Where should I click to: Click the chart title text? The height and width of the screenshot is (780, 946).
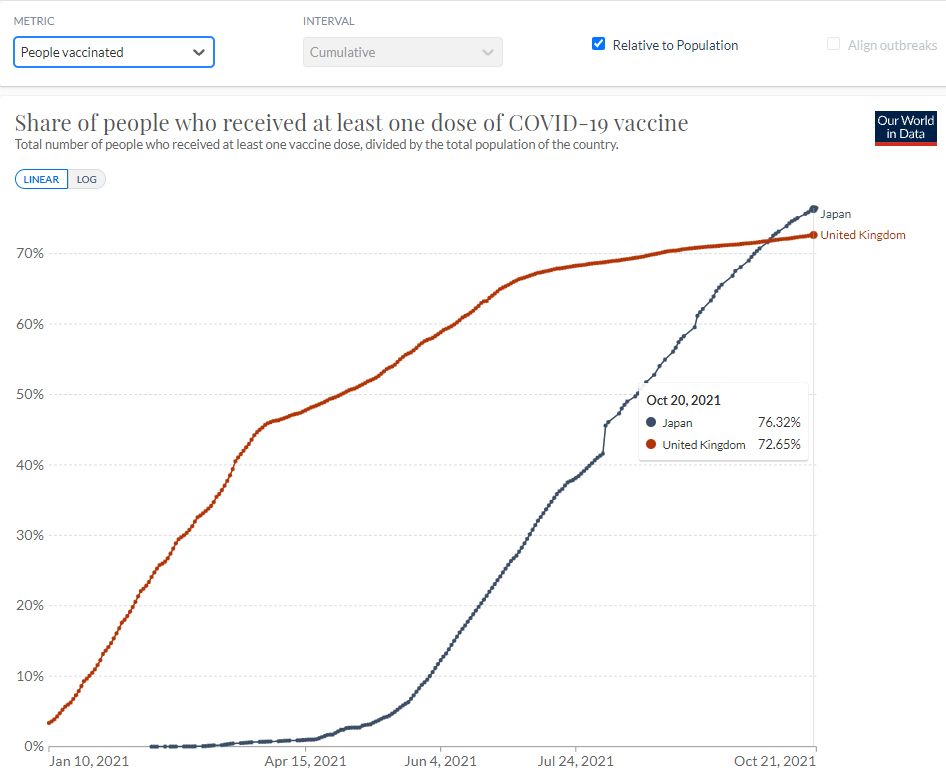coord(351,123)
